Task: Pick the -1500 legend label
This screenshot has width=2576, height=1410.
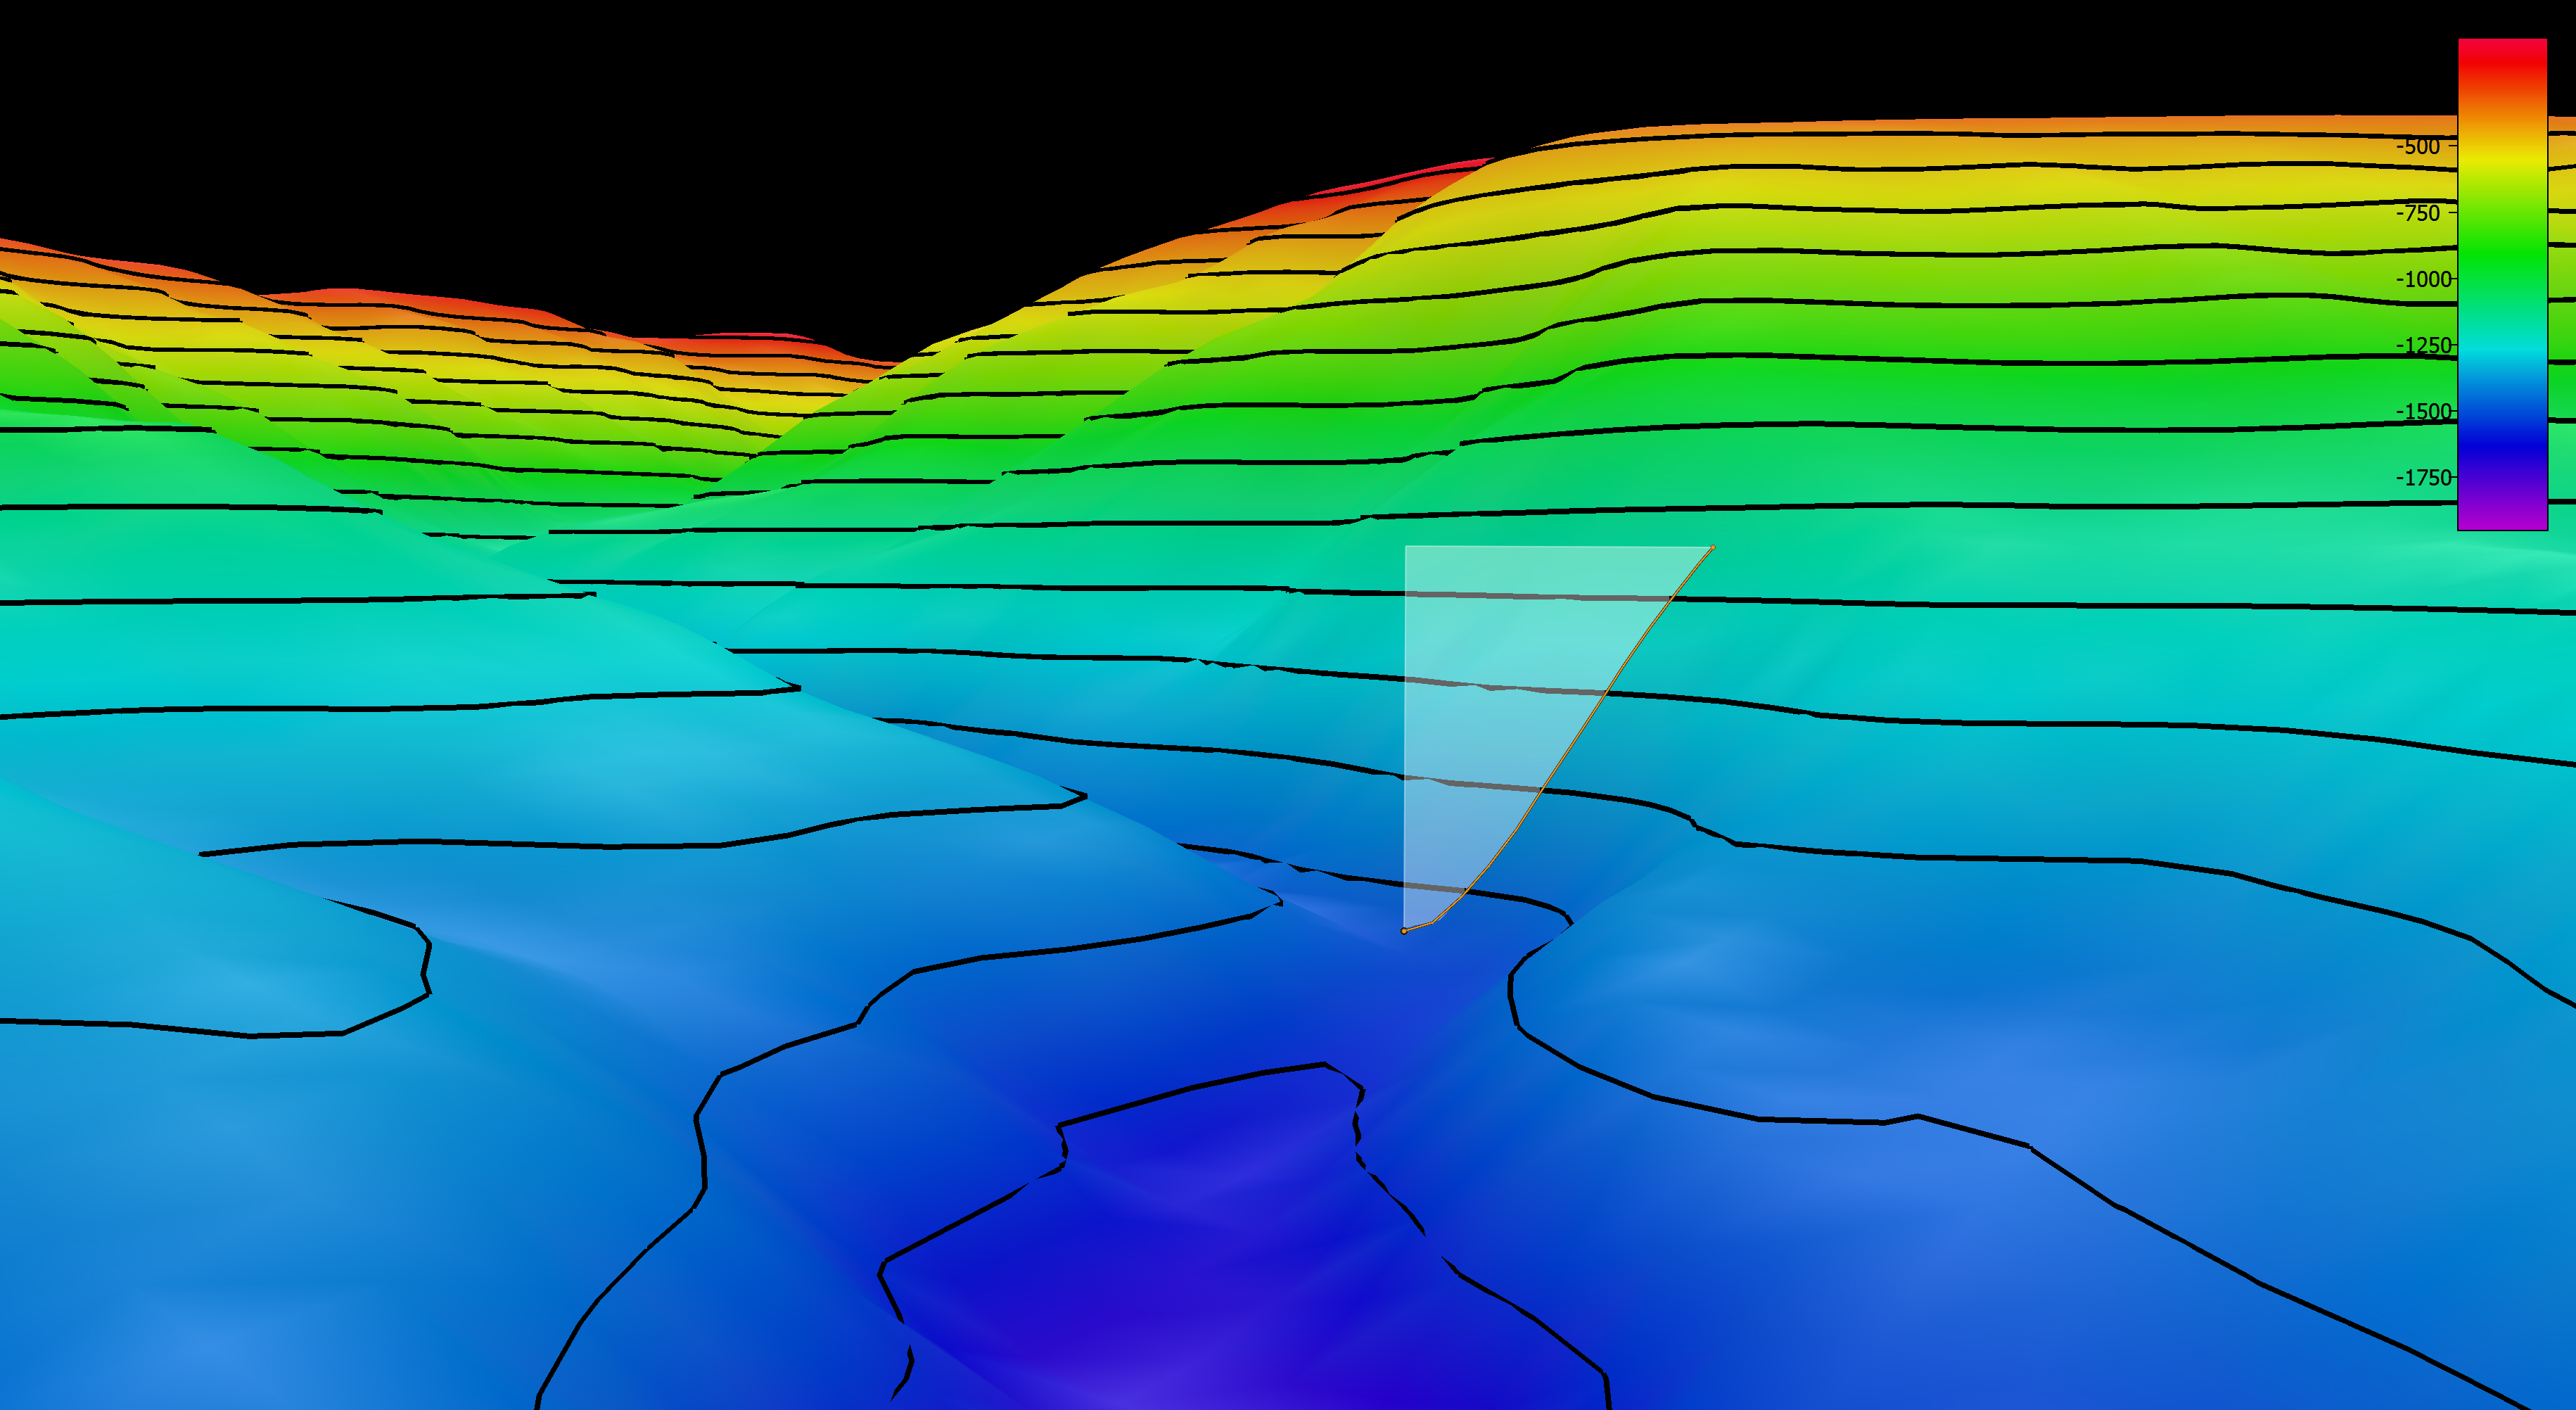Action: tap(2424, 411)
